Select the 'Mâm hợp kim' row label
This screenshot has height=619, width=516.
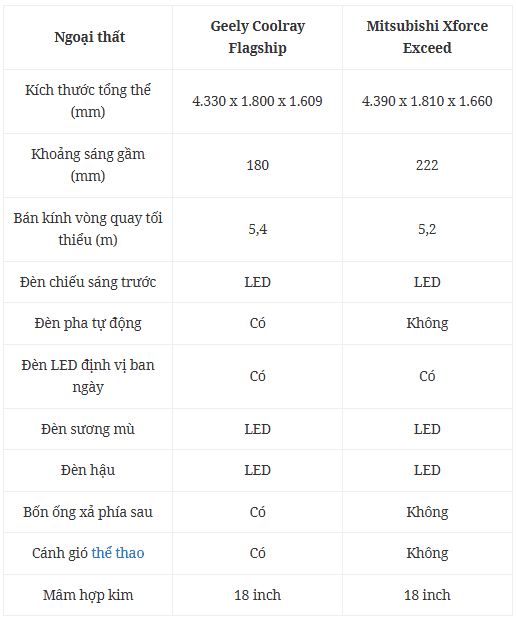(x=88, y=595)
